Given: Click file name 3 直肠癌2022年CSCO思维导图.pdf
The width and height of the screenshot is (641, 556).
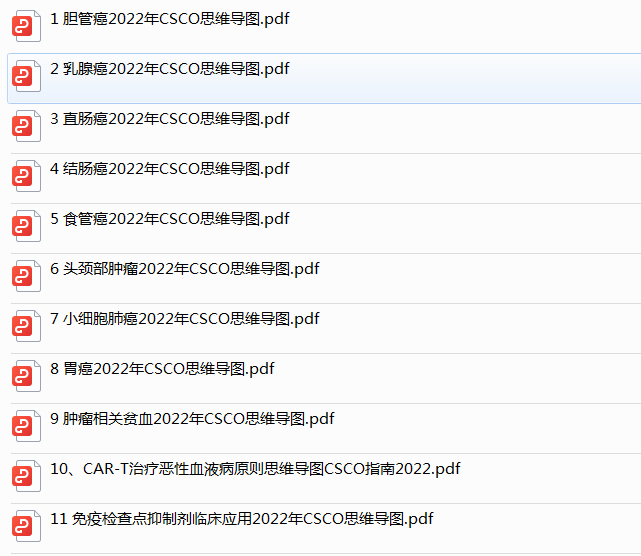Looking at the screenshot, I should coord(170,119).
